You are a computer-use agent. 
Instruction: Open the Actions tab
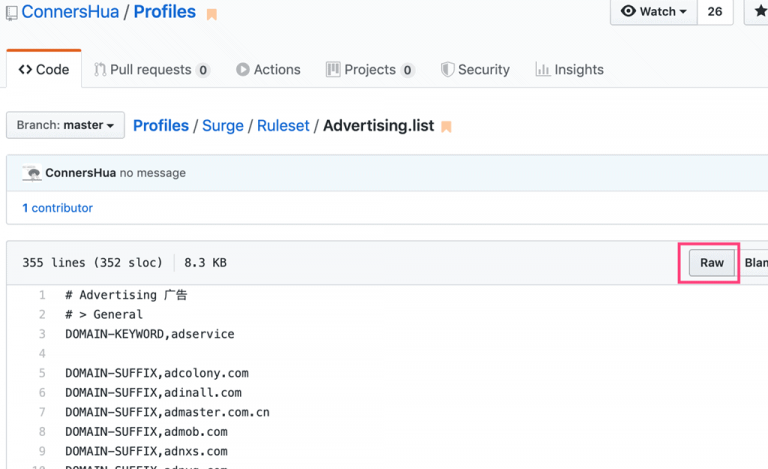(x=268, y=70)
